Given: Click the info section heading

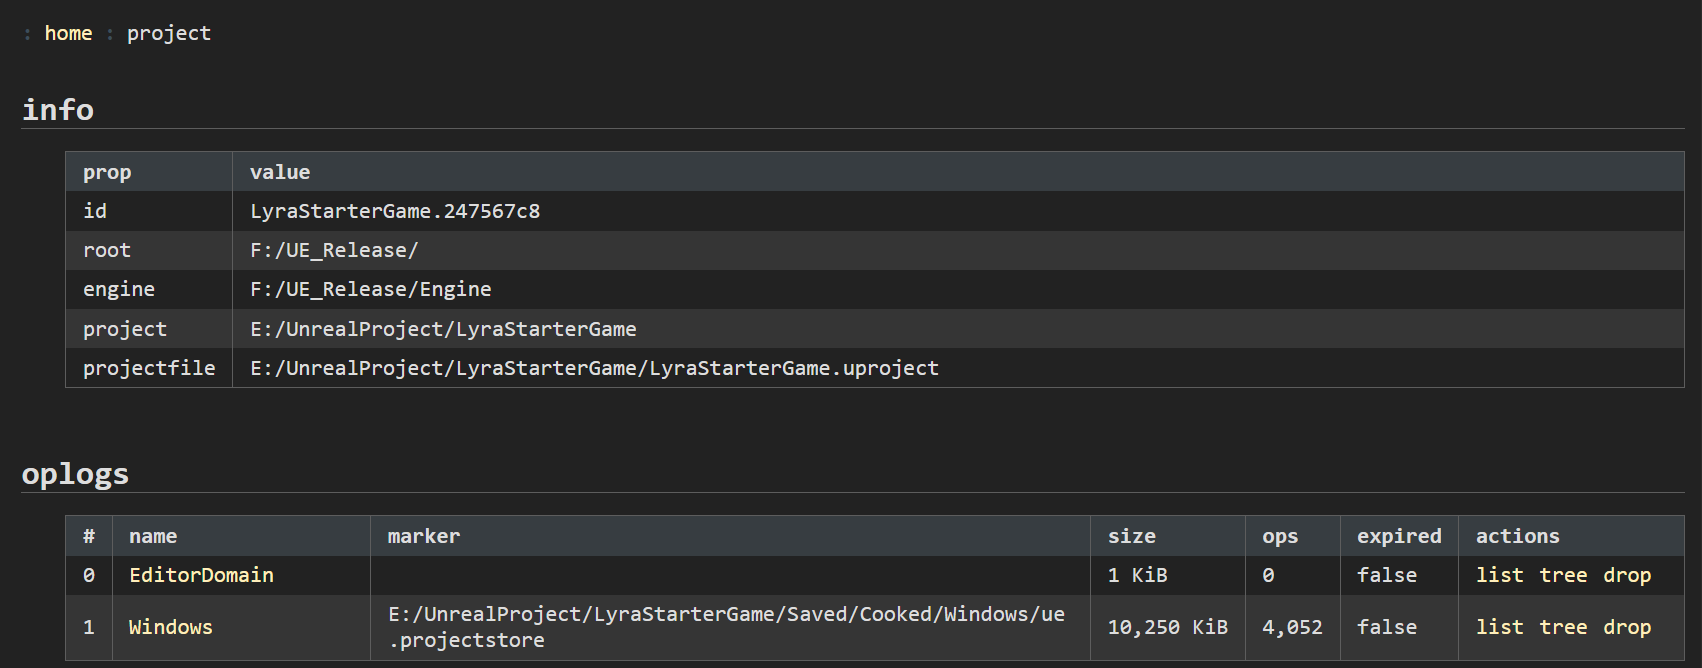Looking at the screenshot, I should point(58,109).
